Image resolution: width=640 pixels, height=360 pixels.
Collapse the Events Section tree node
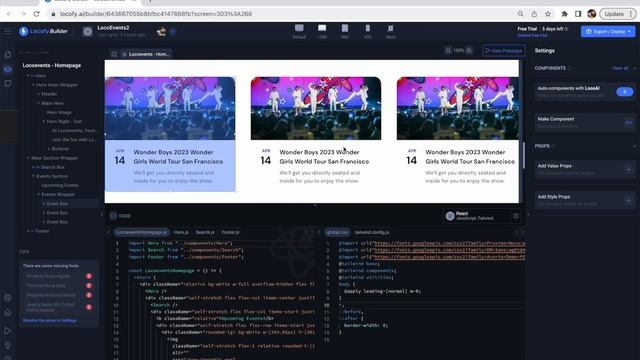(33, 176)
